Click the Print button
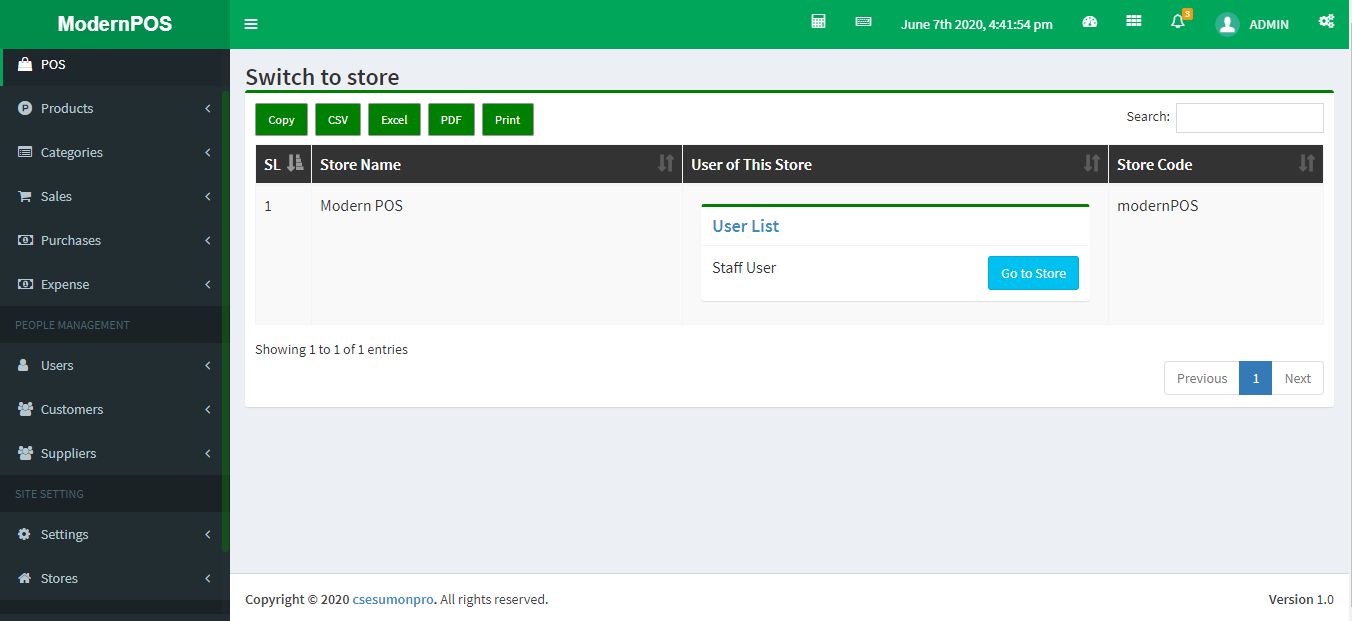This screenshot has height=621, width=1352. 508,120
